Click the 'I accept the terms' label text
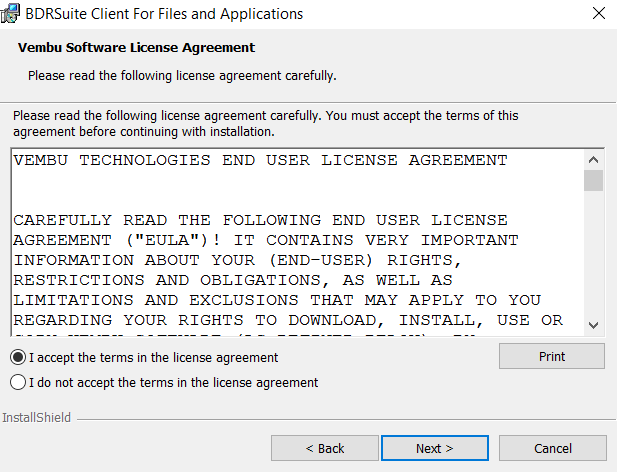617x472 pixels. click(x=153, y=358)
